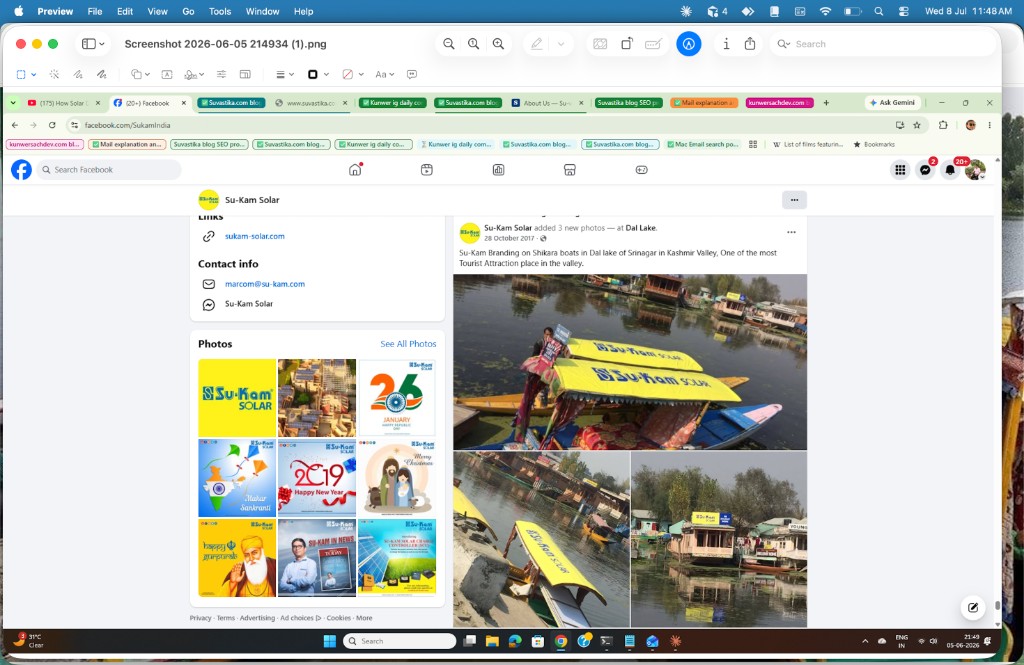Expand the highlight color options chevron
Image resolution: width=1024 pixels, height=665 pixels.
pos(561,44)
